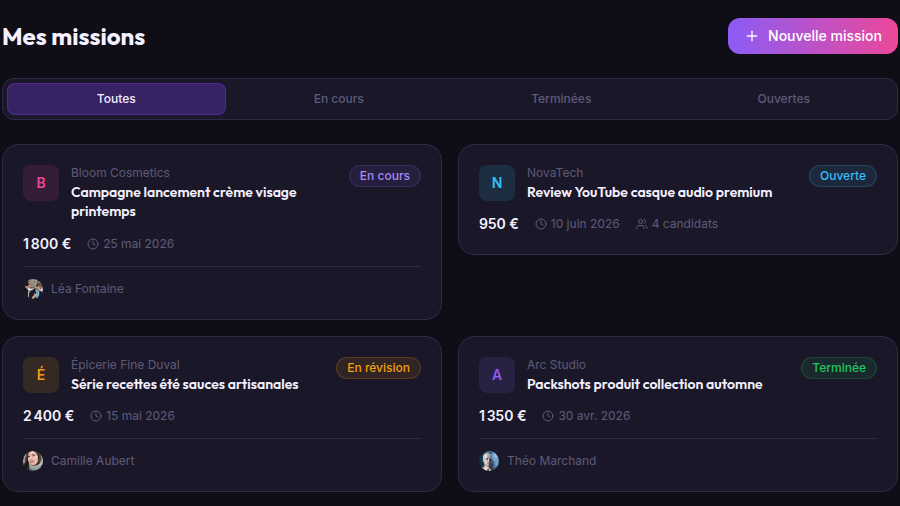Click the clock icon next to 15 mai 2026

tap(96, 417)
